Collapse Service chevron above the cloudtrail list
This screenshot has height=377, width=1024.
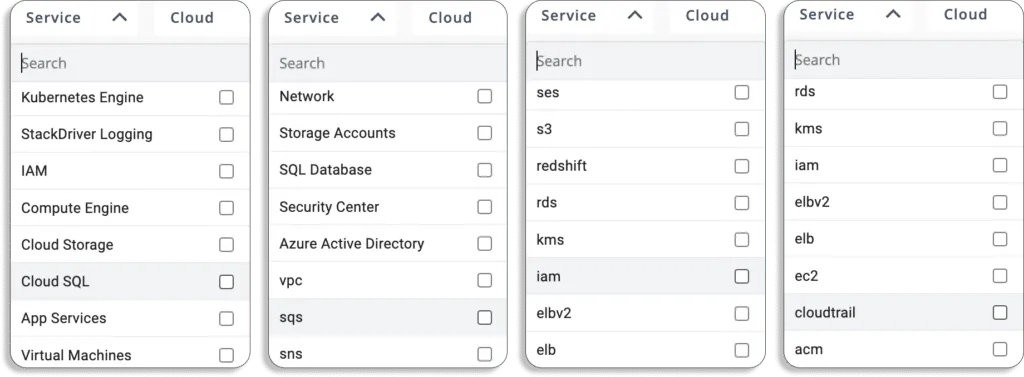pos(893,14)
